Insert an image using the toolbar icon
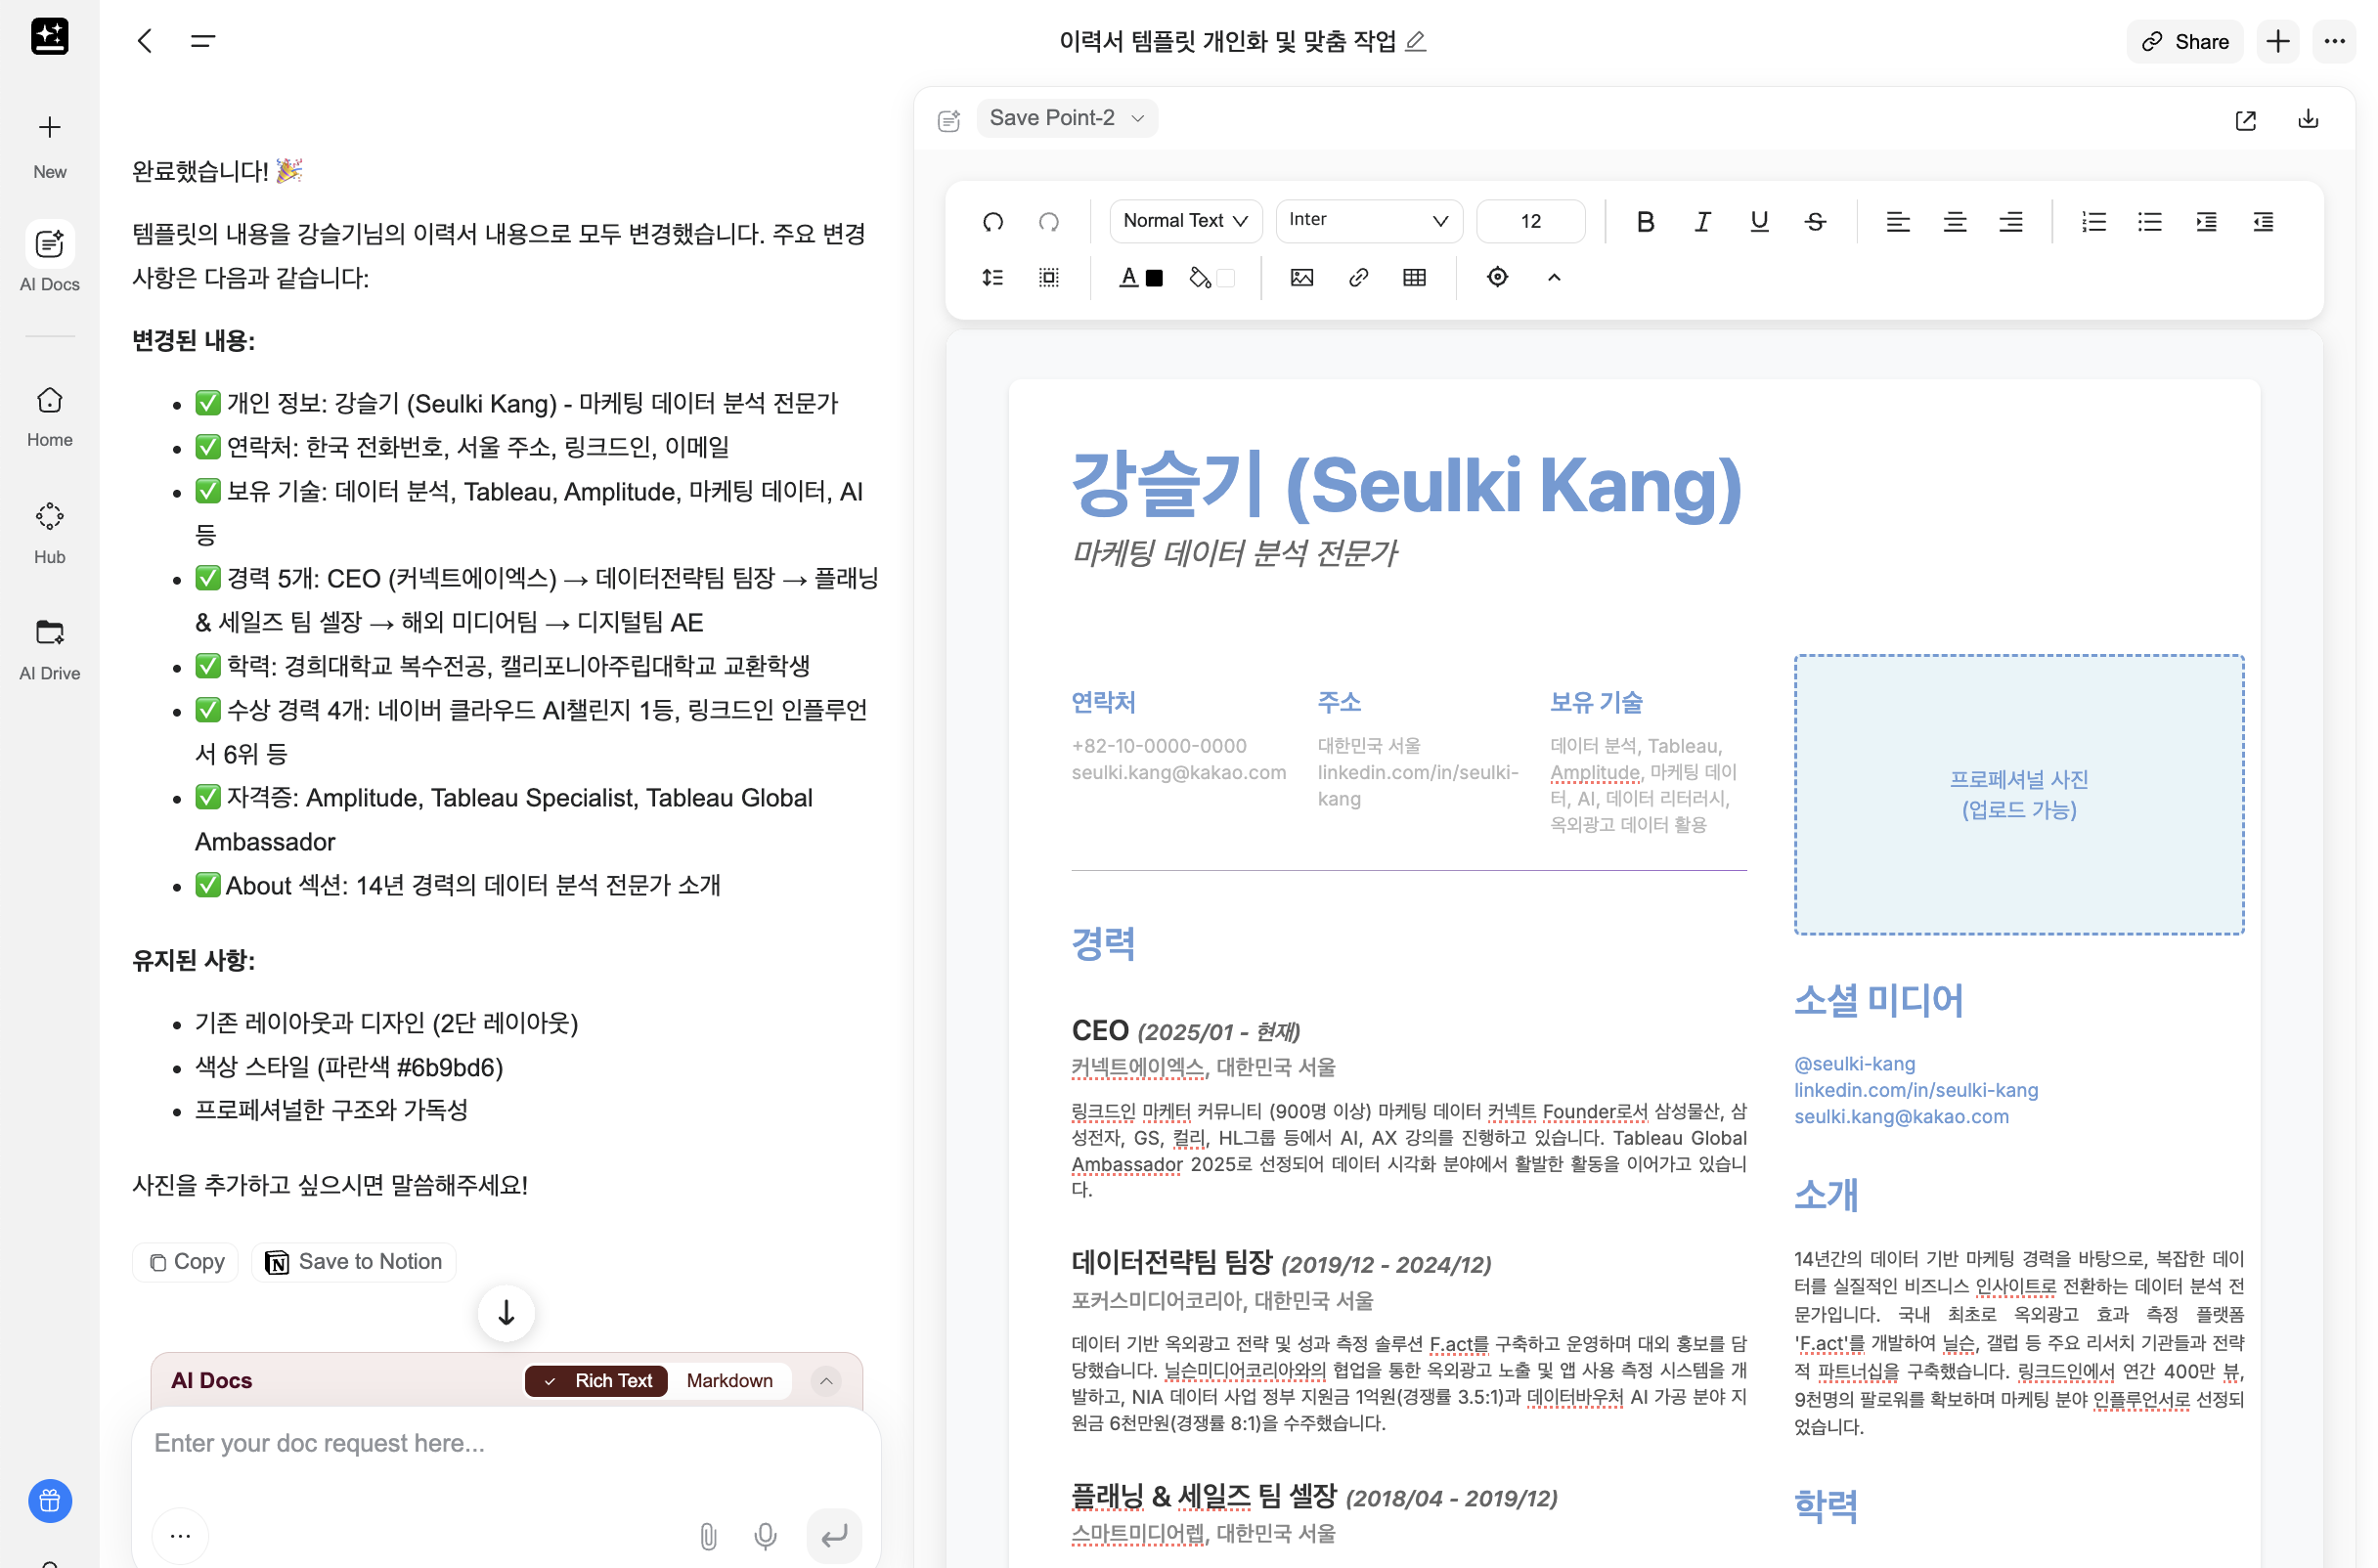2378x1568 pixels. [1301, 277]
